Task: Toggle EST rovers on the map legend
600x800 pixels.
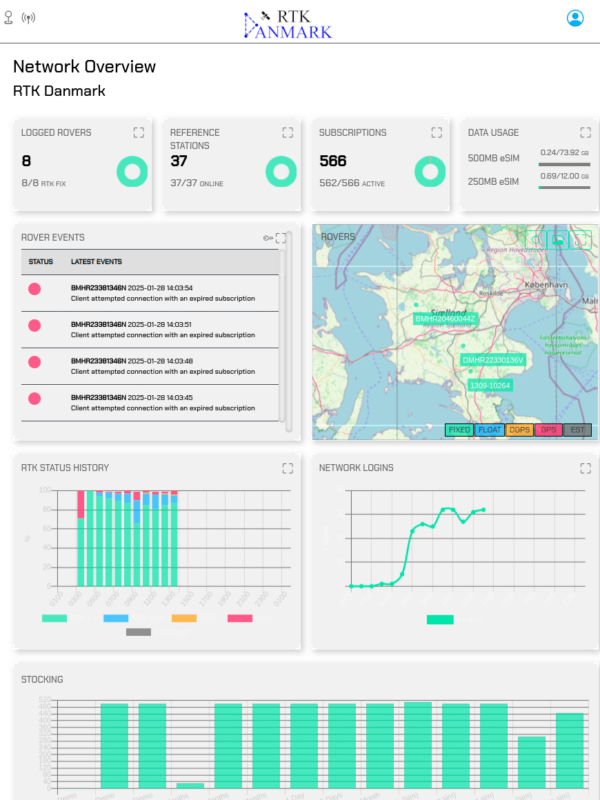Action: click(x=577, y=430)
